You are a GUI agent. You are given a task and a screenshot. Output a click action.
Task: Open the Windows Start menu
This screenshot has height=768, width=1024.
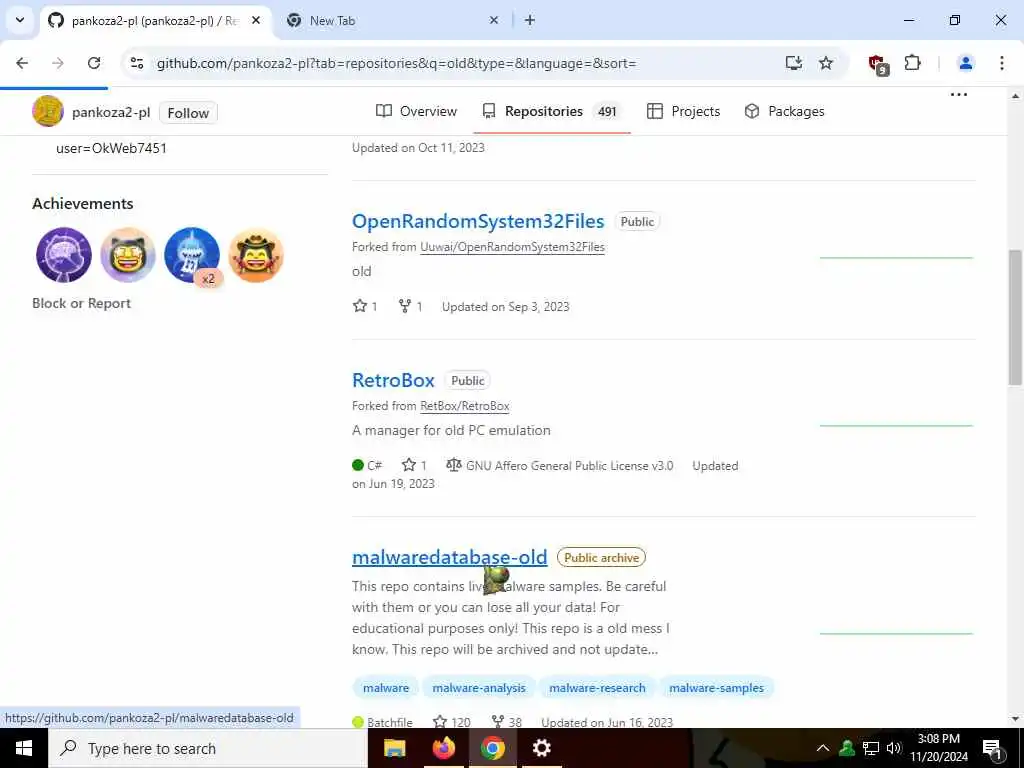coord(24,748)
